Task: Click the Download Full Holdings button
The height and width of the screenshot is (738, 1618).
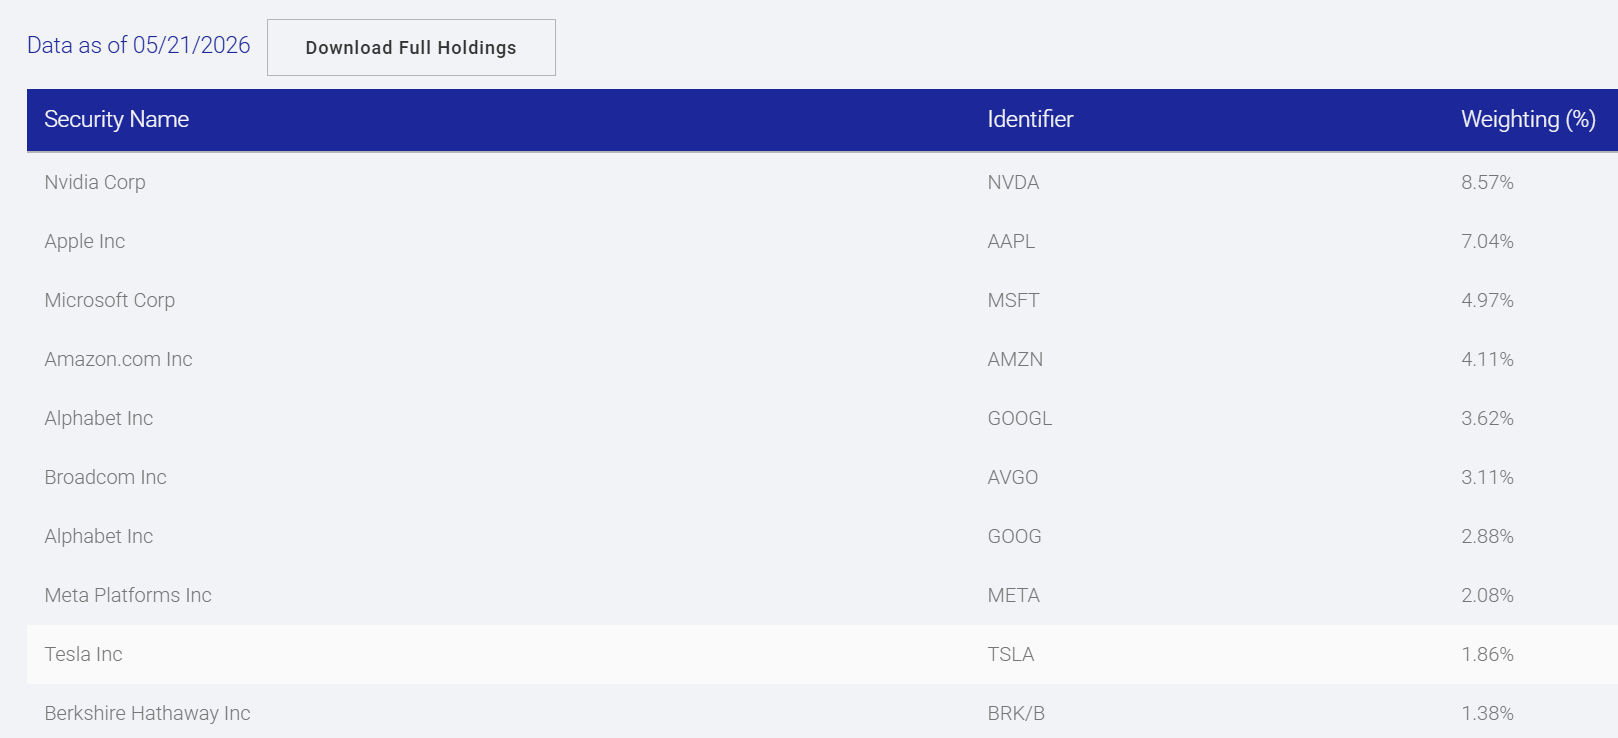Action: click(411, 47)
